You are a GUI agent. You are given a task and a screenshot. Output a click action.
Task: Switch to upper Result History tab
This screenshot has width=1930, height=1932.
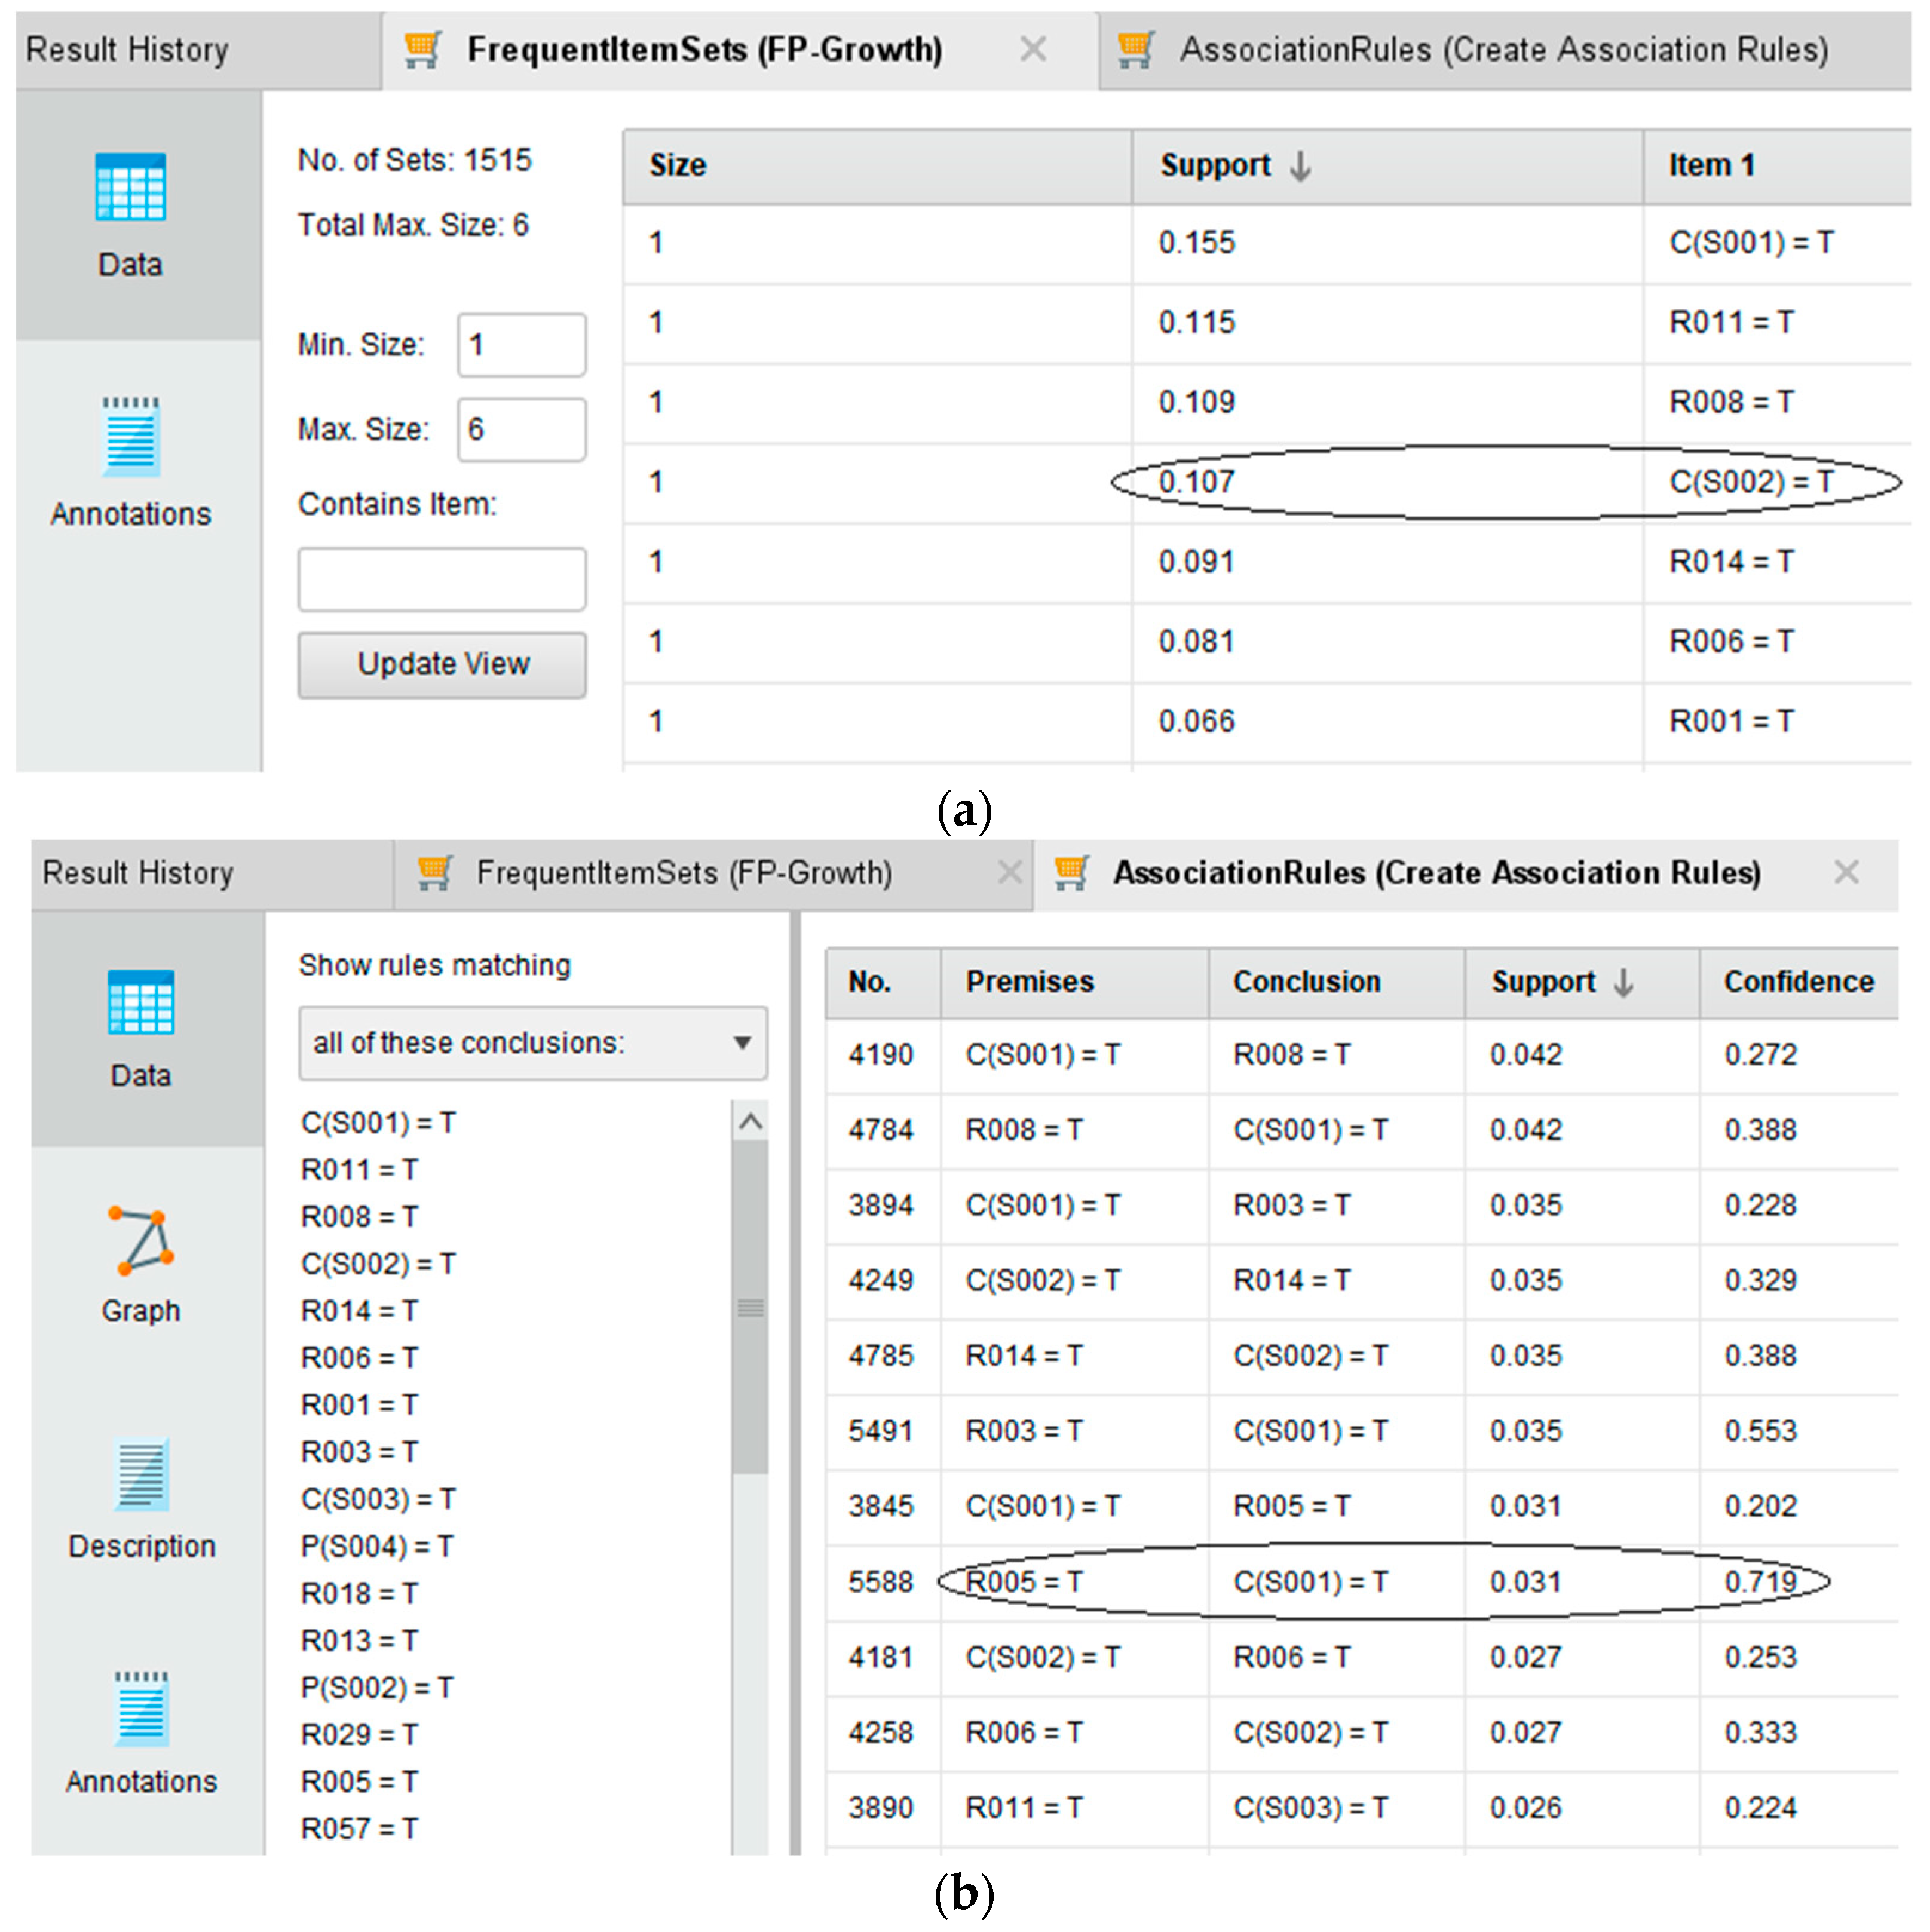[x=127, y=49]
